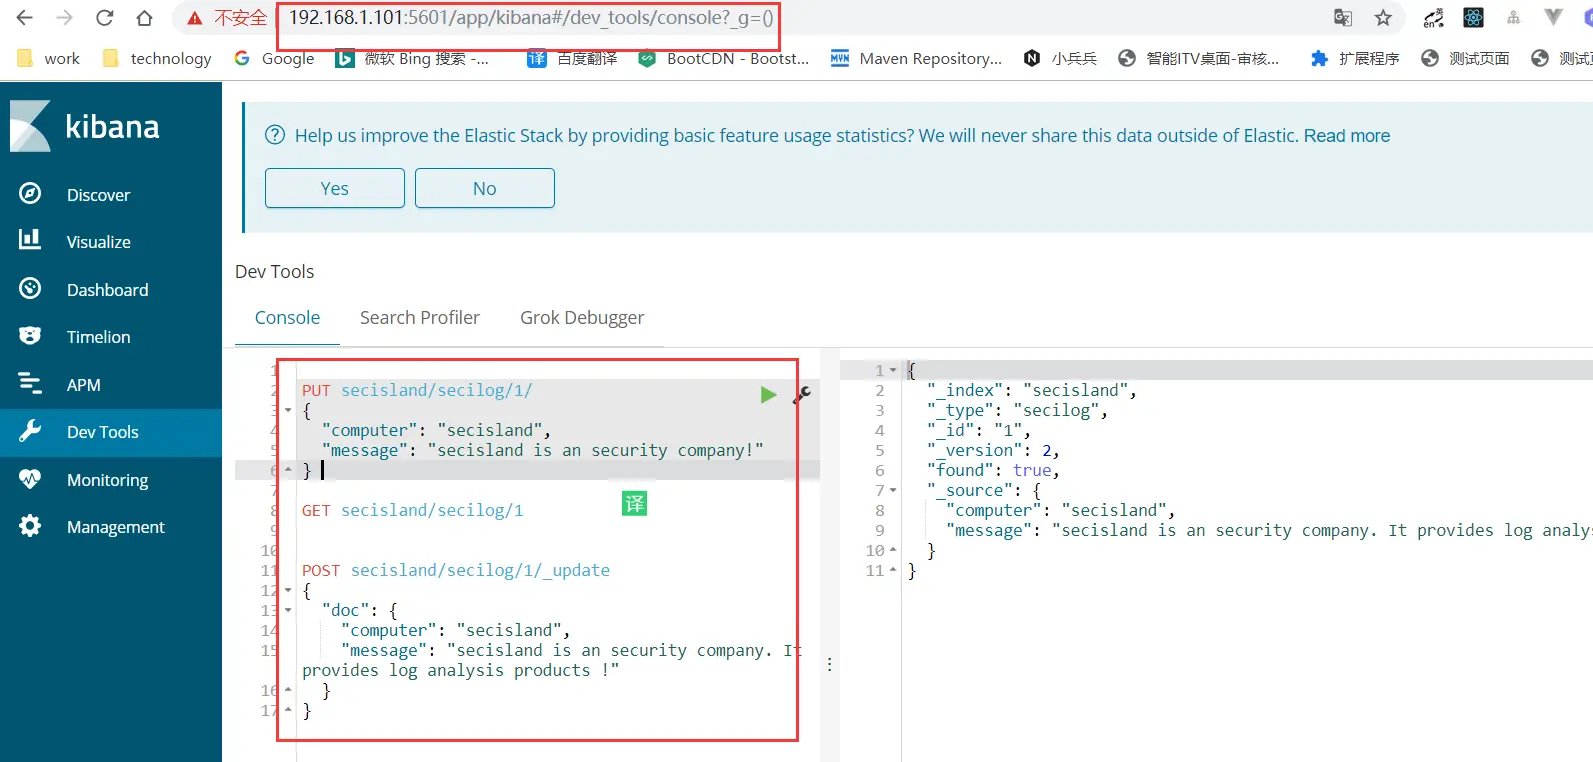Fold the "doc" object at line 13

288,610
